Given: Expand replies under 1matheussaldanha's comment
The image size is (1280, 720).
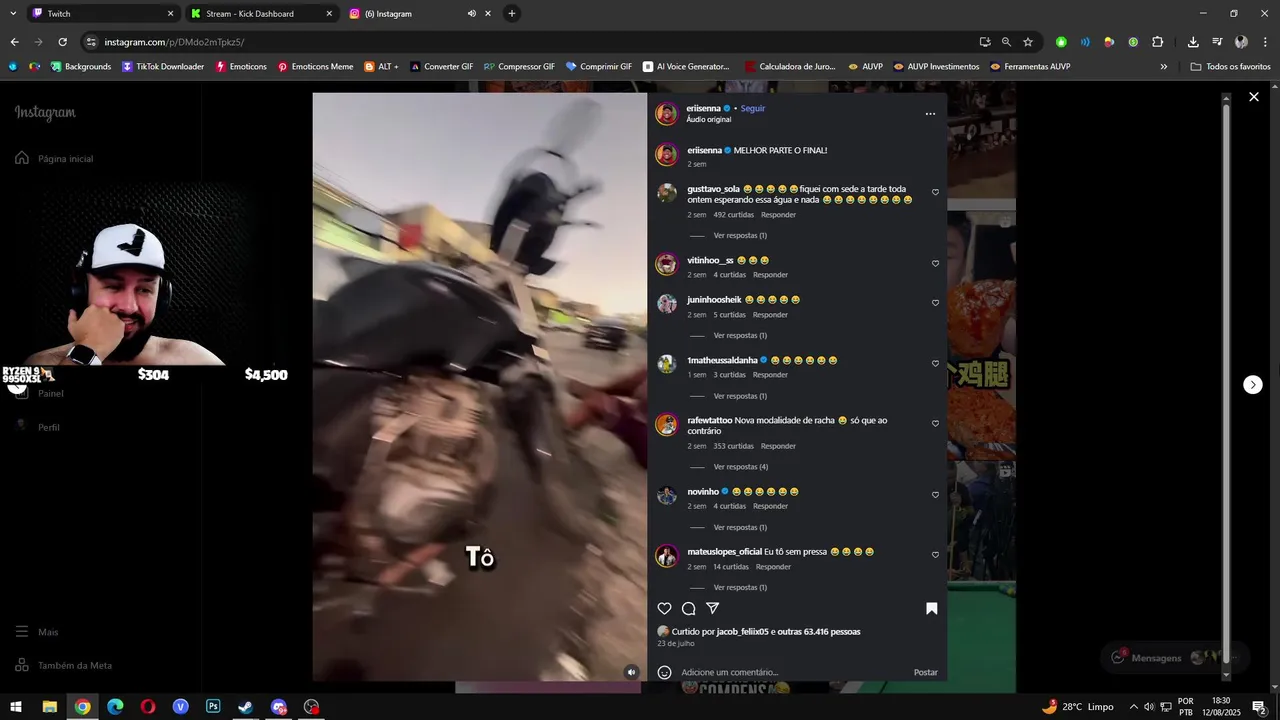Looking at the screenshot, I should [740, 396].
